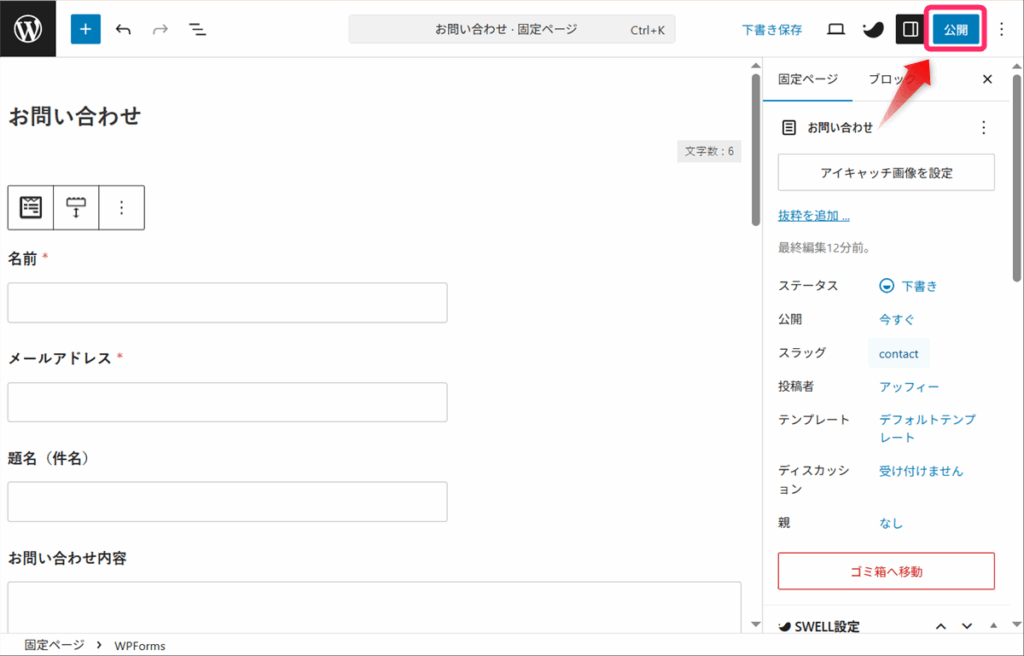The height and width of the screenshot is (656, 1024).
Task: Open the document overview list
Action: click(197, 29)
